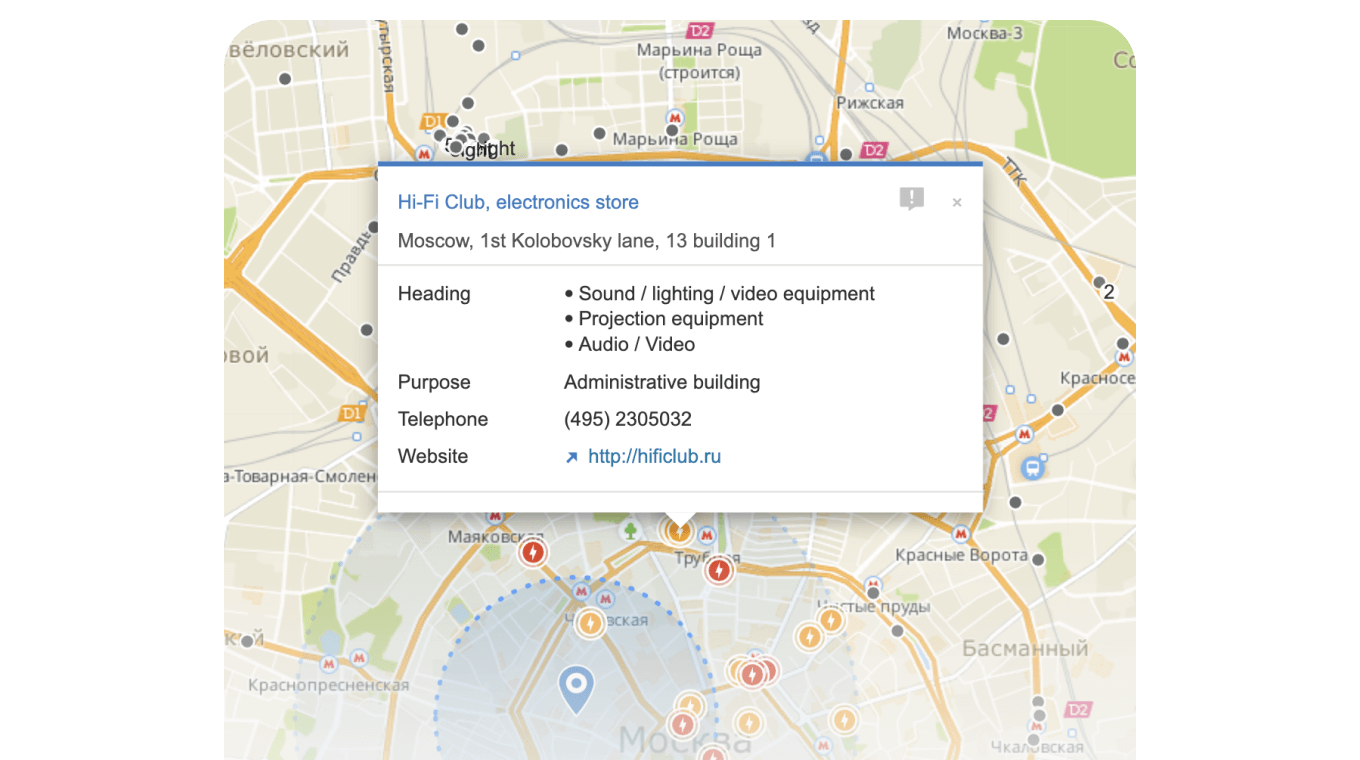Click the green tree park icon
This screenshot has height=760, width=1360.
(x=630, y=530)
